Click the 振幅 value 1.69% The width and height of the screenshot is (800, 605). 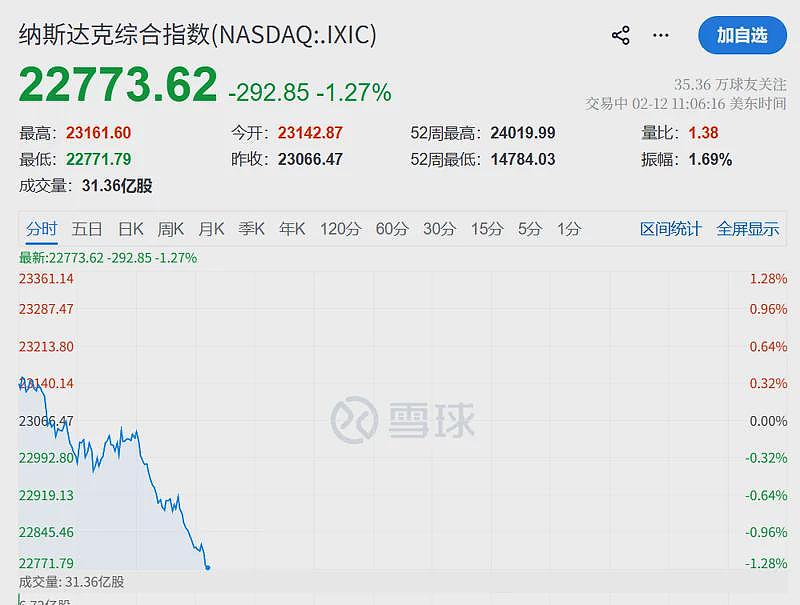[x=710, y=159]
